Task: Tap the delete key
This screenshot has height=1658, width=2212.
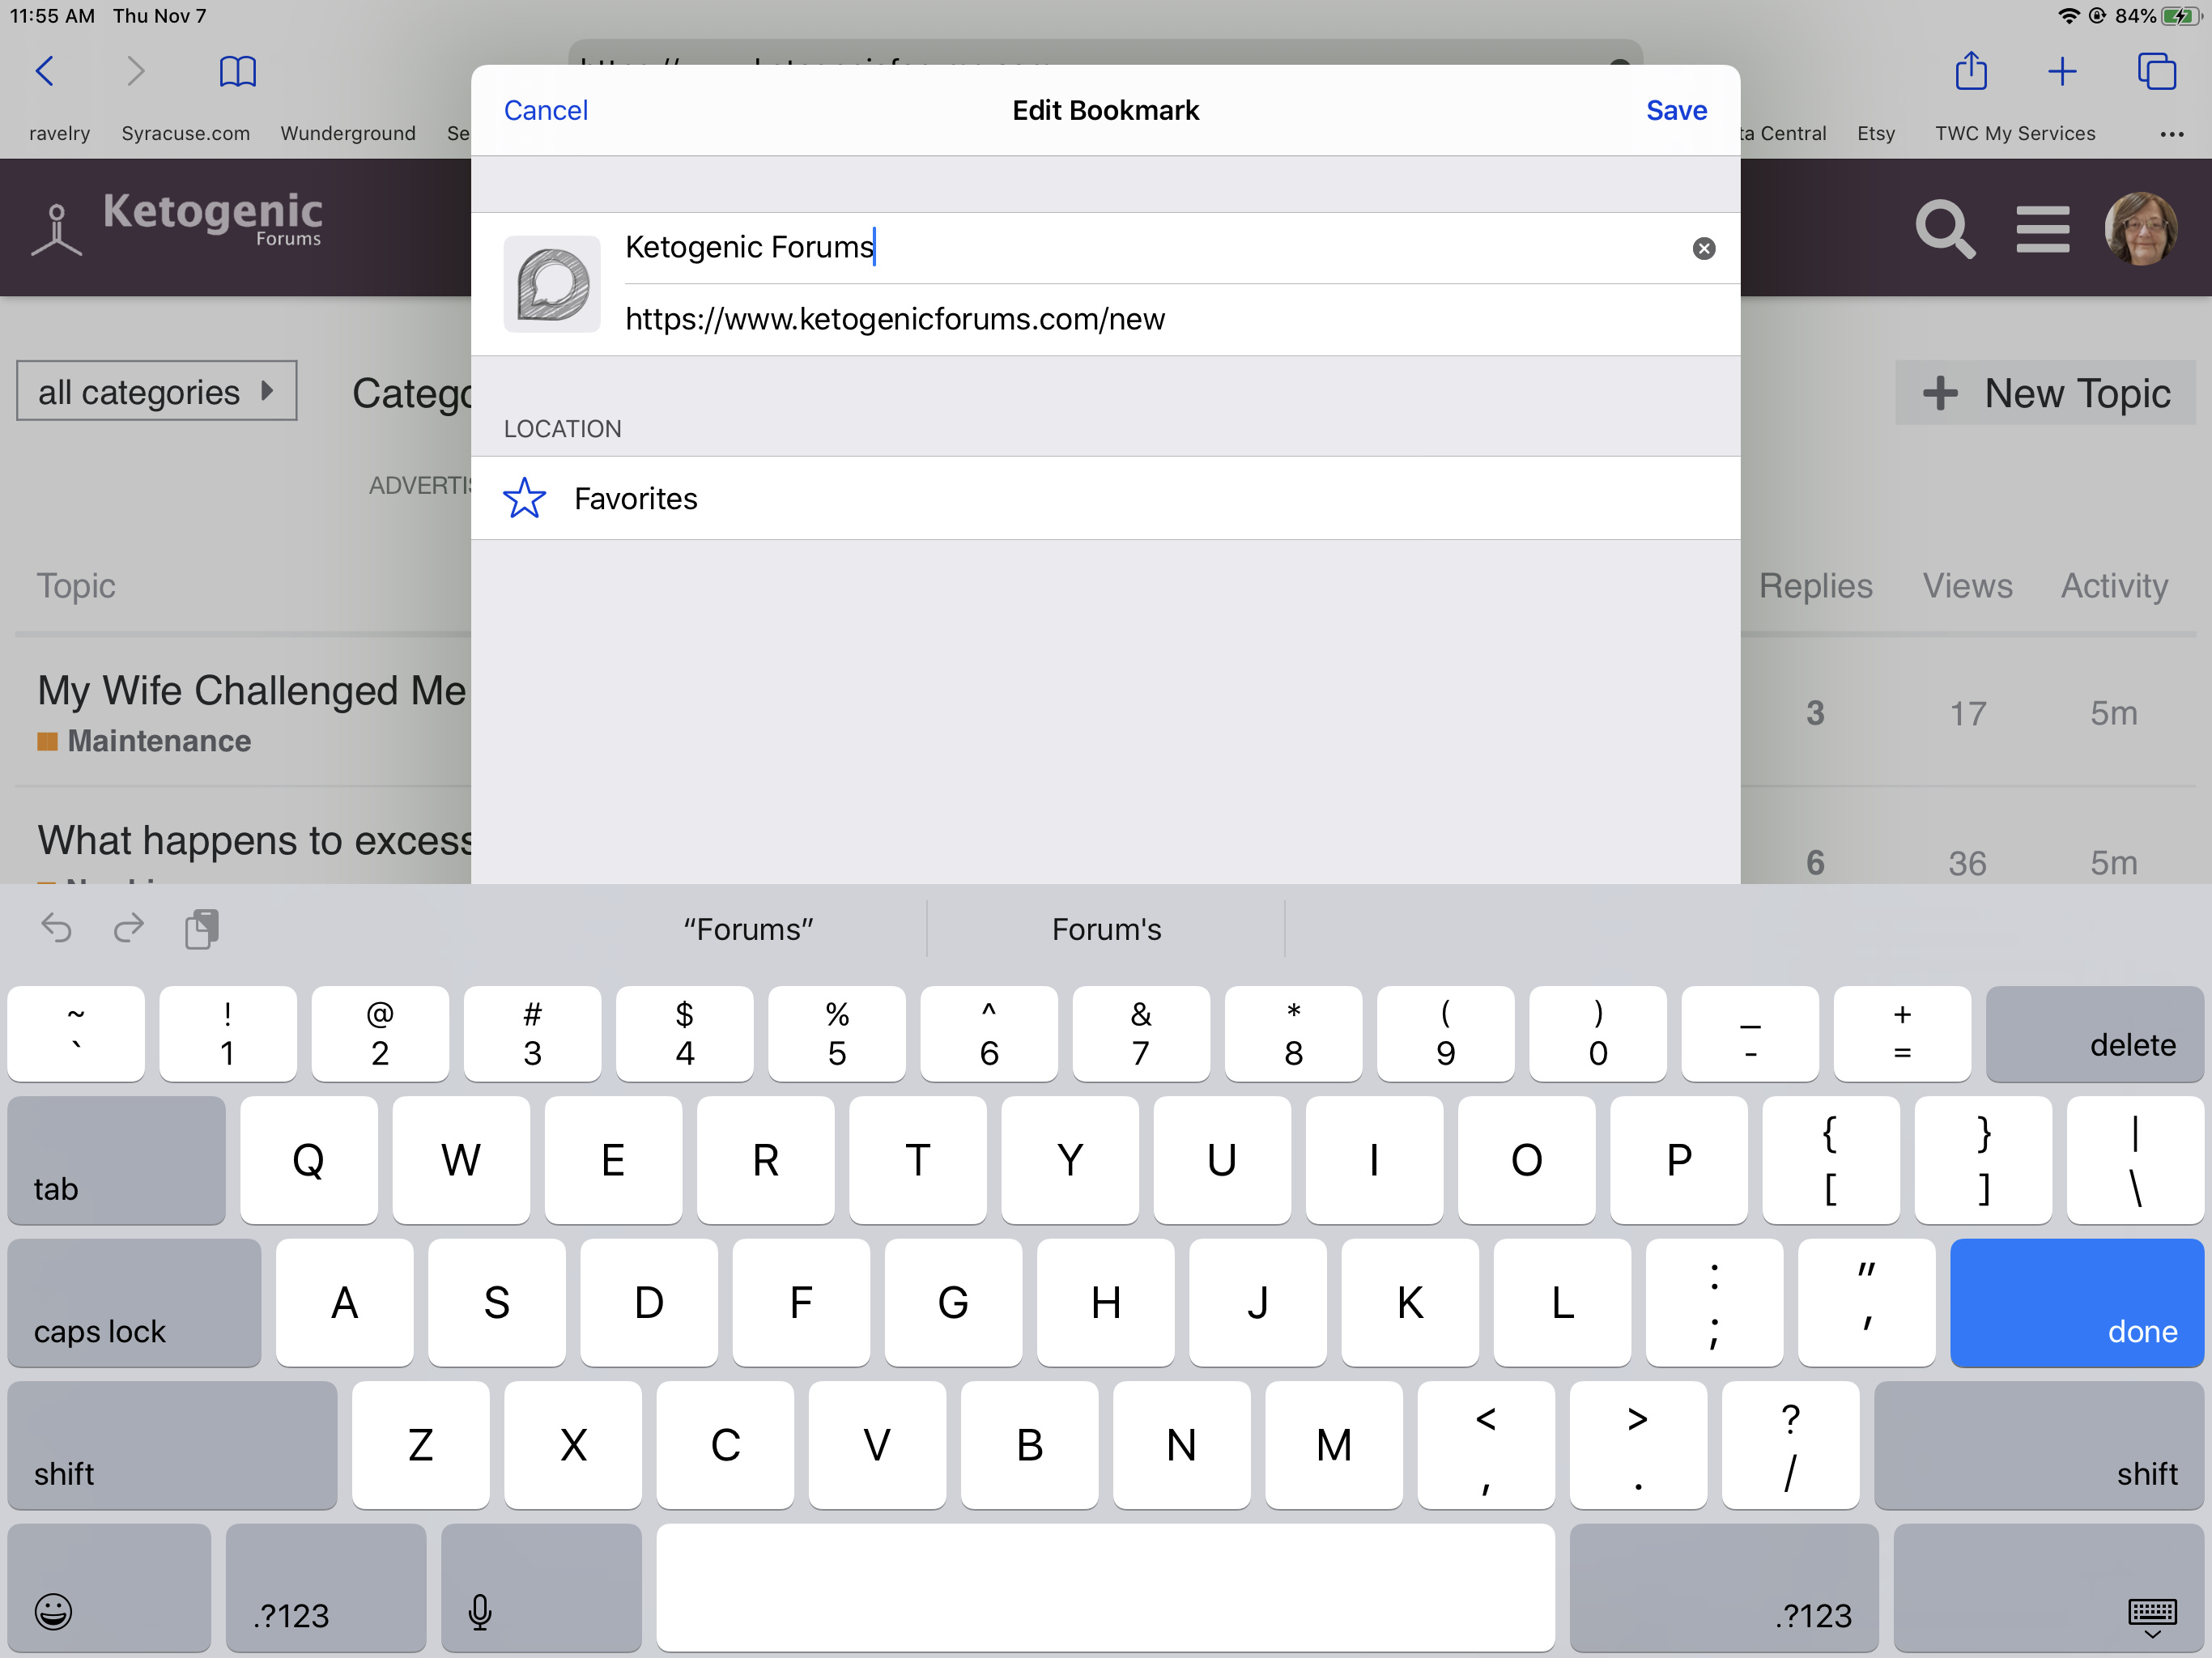Action: click(2094, 1033)
